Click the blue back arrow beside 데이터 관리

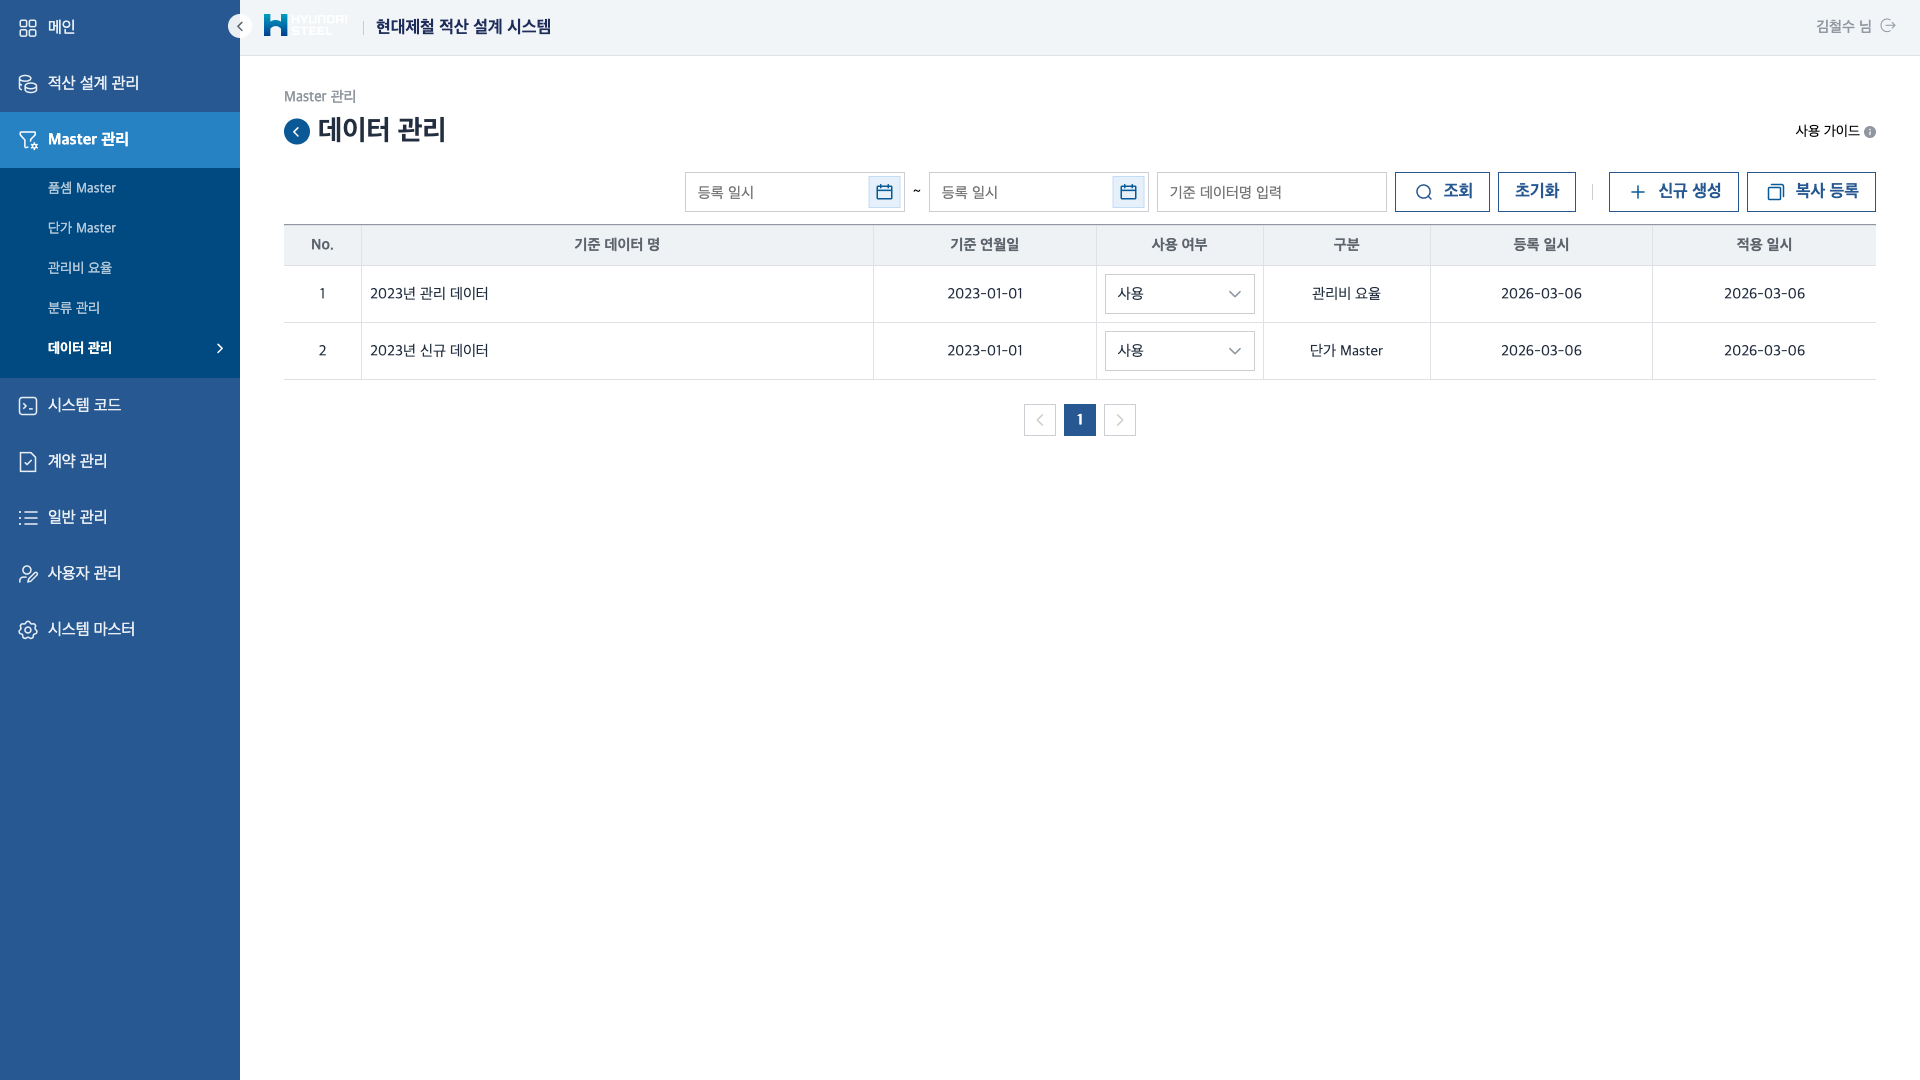(297, 132)
